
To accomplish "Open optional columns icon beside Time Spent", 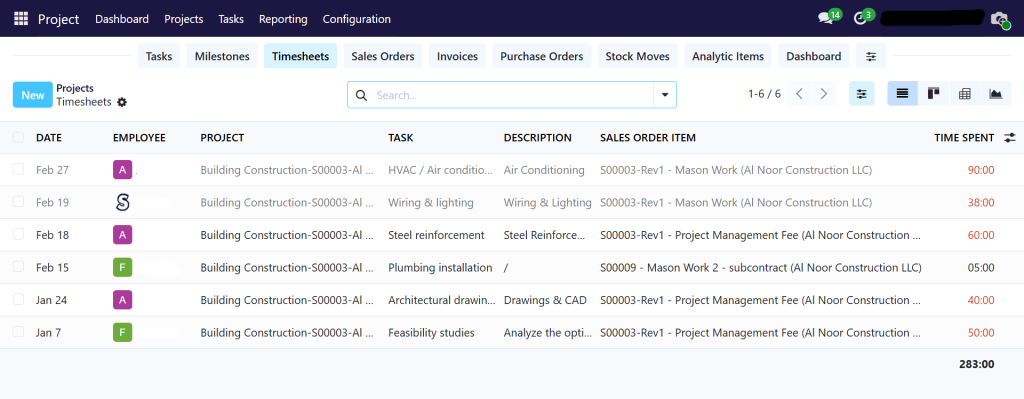I will (x=1010, y=138).
